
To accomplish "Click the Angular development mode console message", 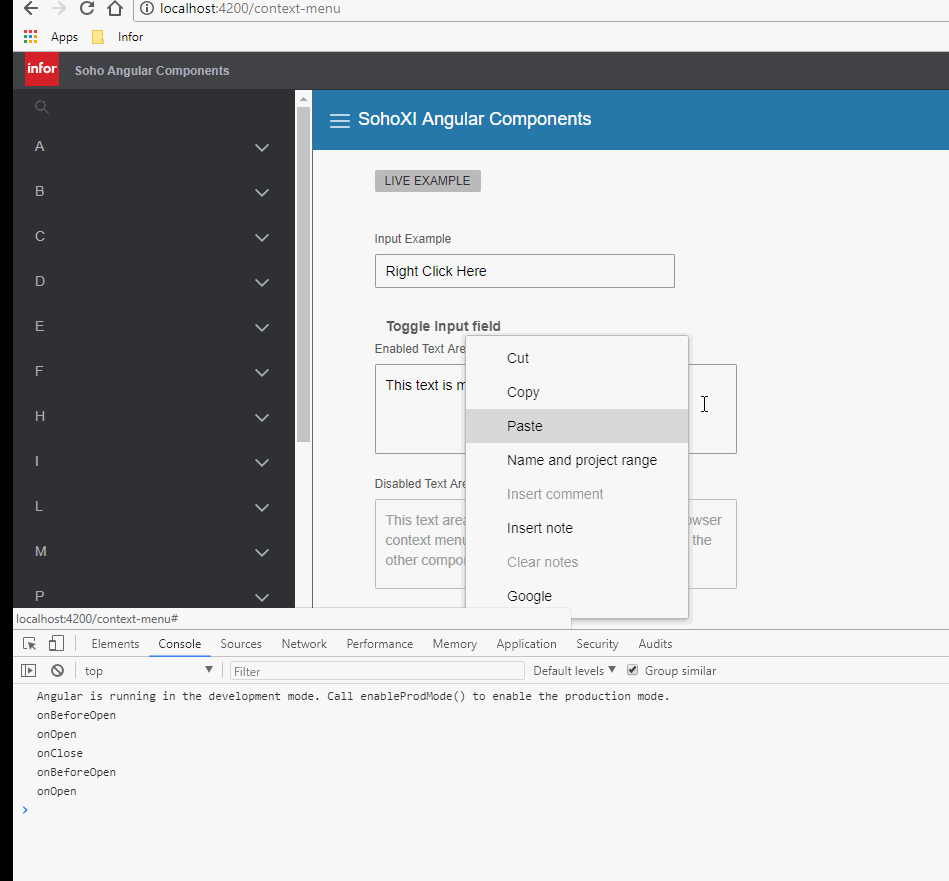I will point(353,696).
